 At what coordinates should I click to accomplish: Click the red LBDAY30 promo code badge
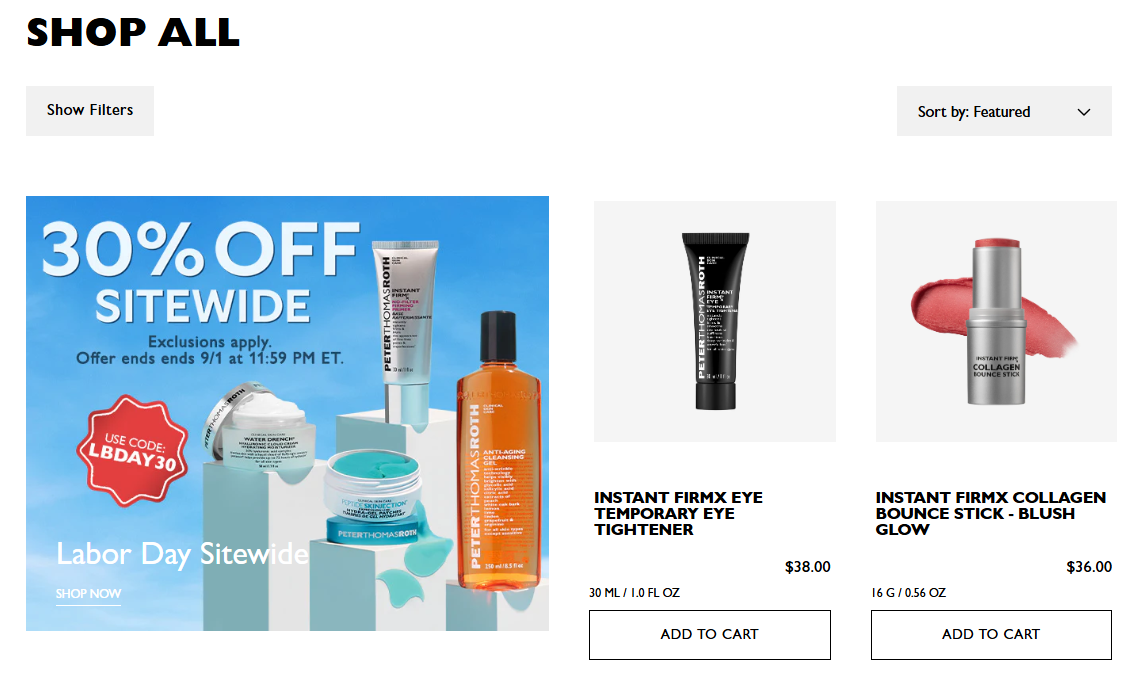(x=132, y=450)
